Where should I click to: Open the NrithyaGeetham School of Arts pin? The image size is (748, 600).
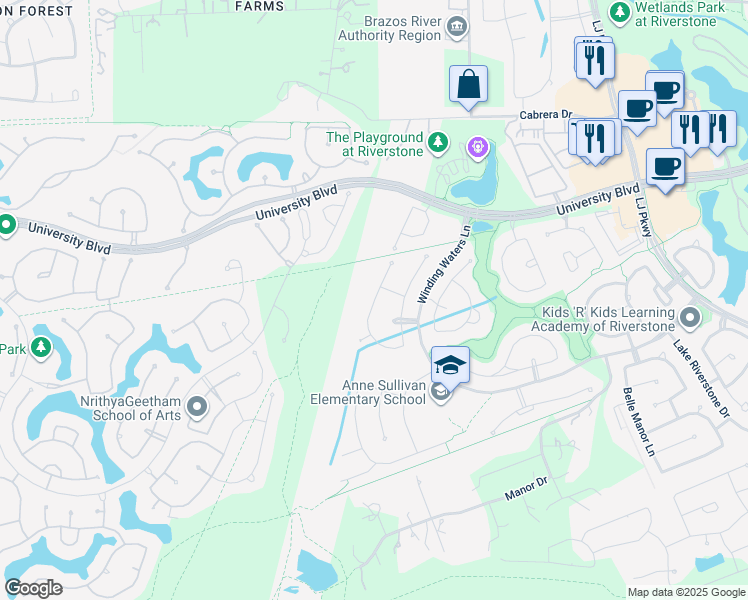click(197, 407)
